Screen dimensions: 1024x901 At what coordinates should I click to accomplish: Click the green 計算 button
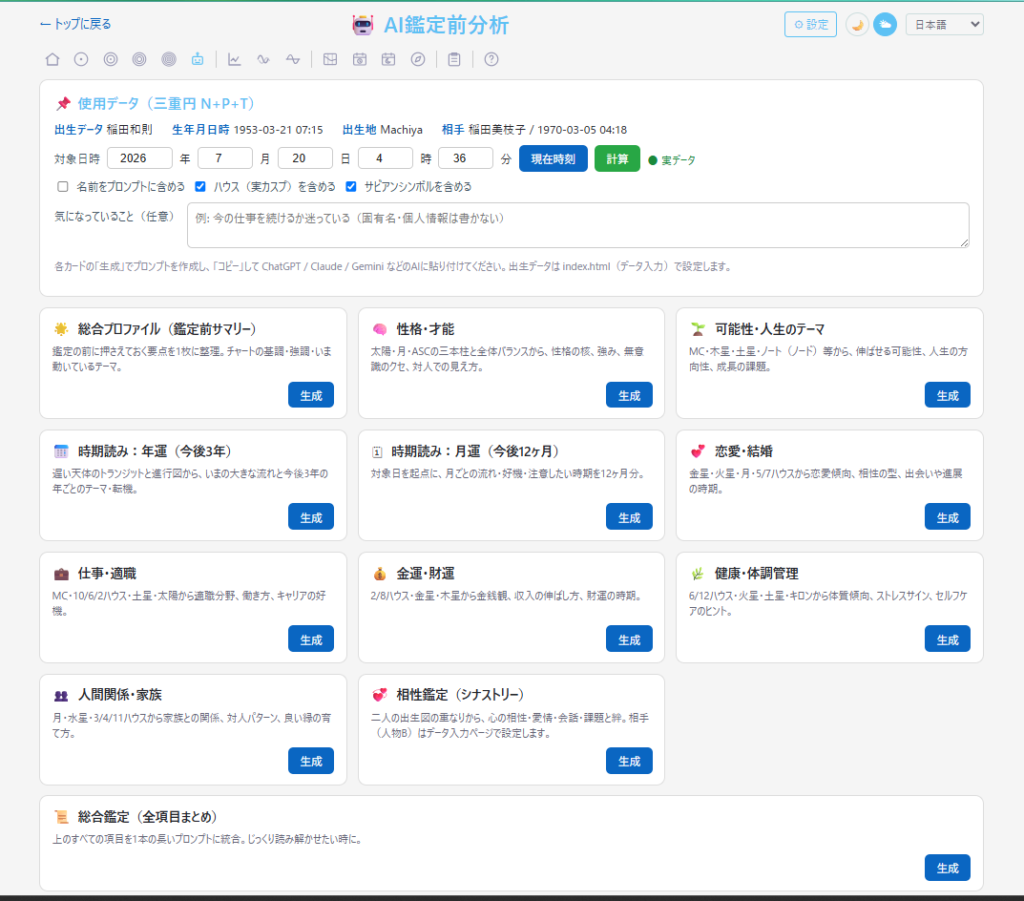pos(617,159)
